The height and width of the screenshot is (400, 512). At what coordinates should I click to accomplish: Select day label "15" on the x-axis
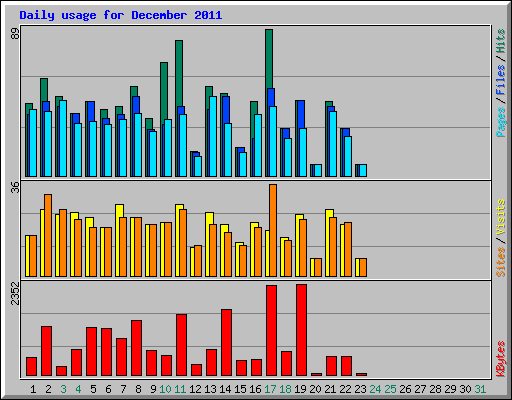240,389
